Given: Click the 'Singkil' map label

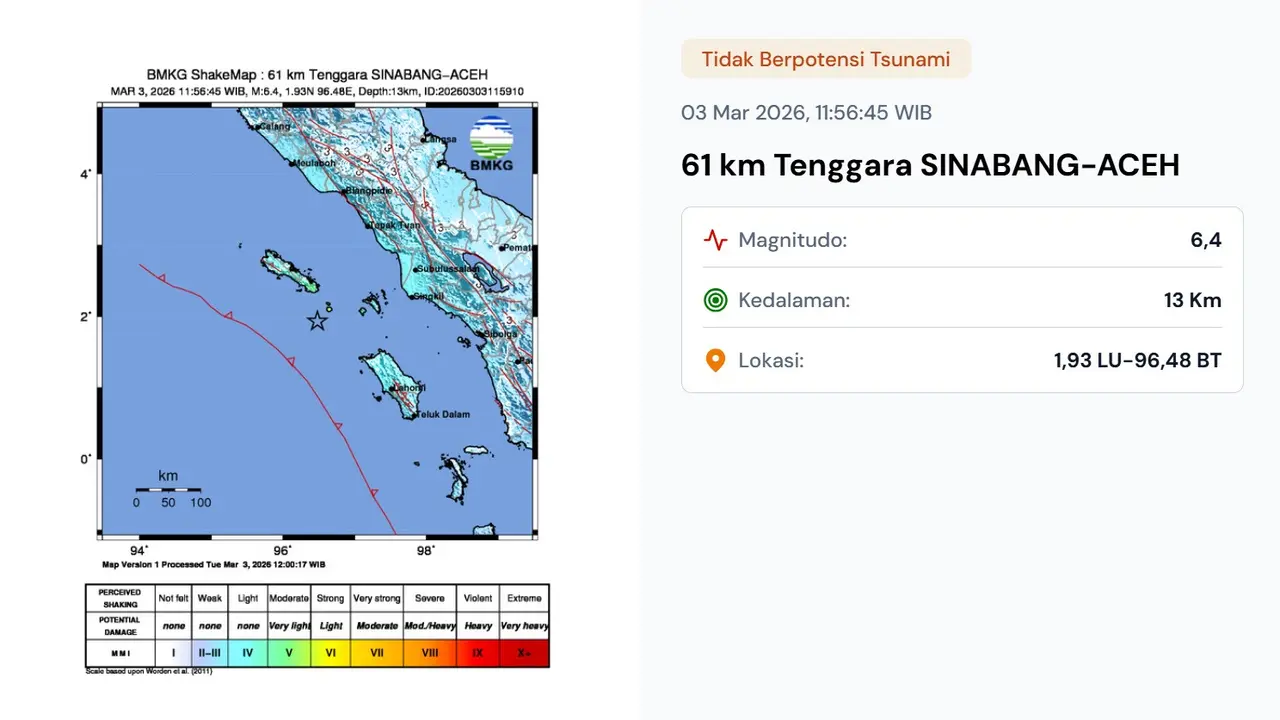Looking at the screenshot, I should pos(430,296).
